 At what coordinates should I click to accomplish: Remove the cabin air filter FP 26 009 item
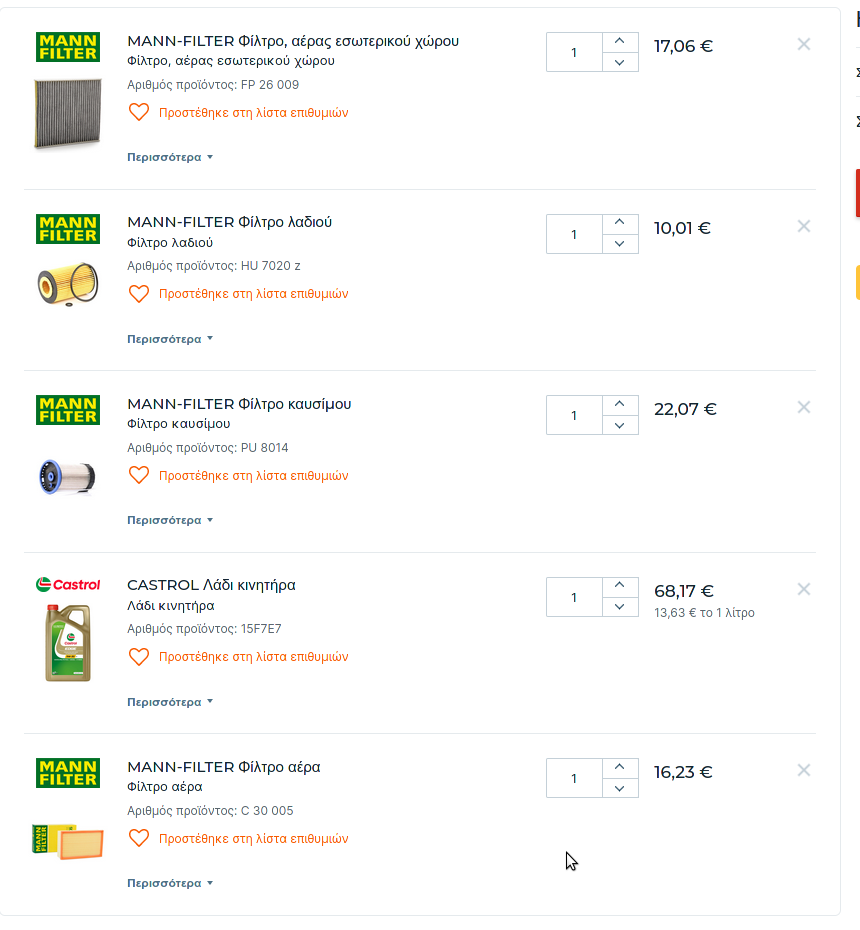coord(804,44)
